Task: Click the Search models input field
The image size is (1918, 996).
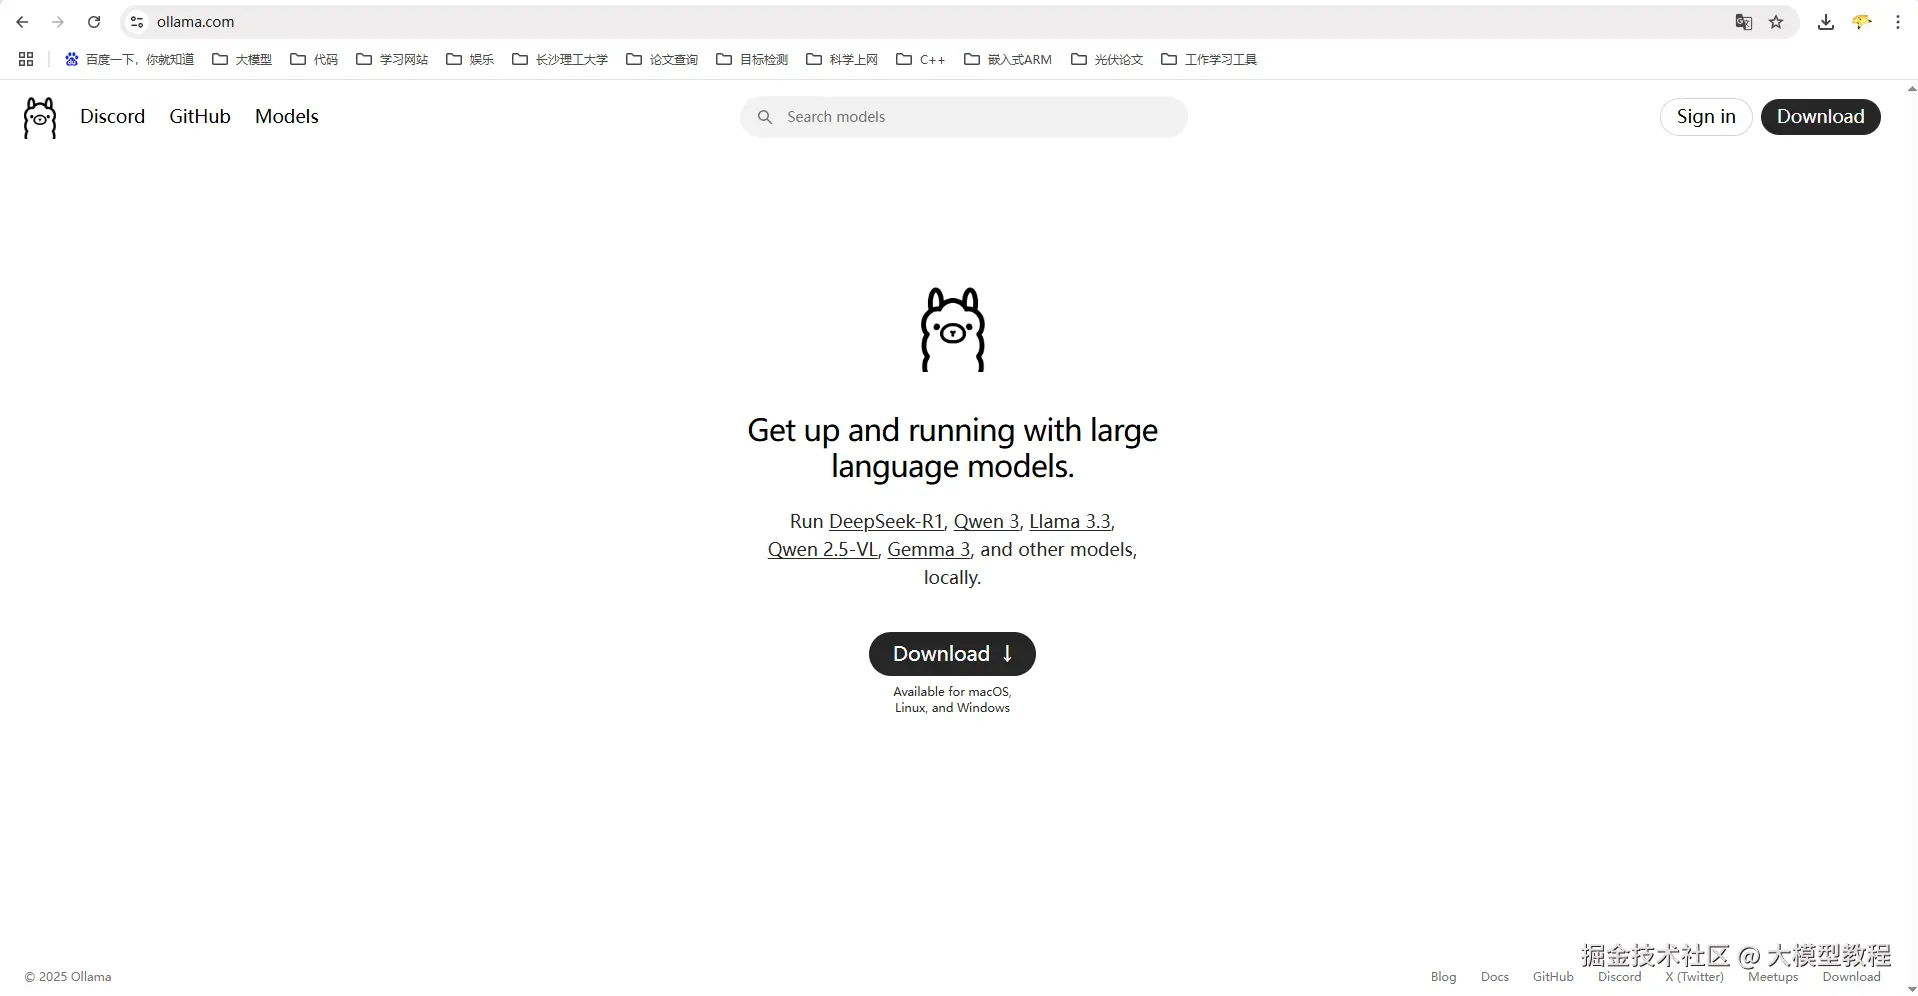Action: coord(964,117)
